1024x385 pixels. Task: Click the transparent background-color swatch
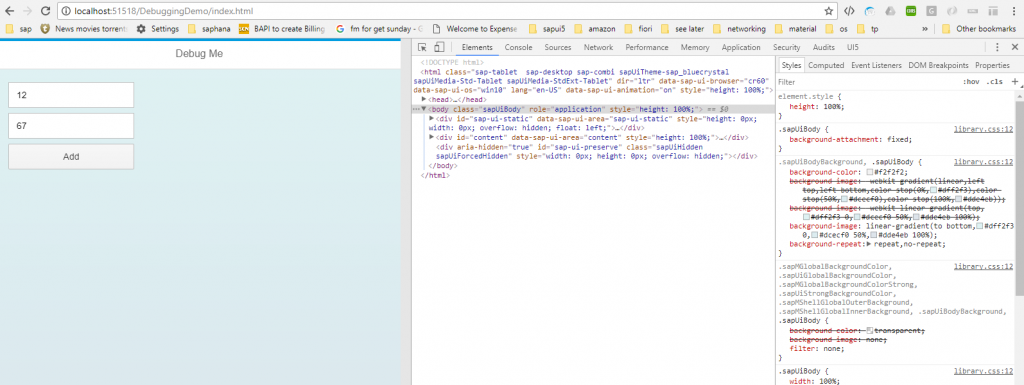(870, 331)
